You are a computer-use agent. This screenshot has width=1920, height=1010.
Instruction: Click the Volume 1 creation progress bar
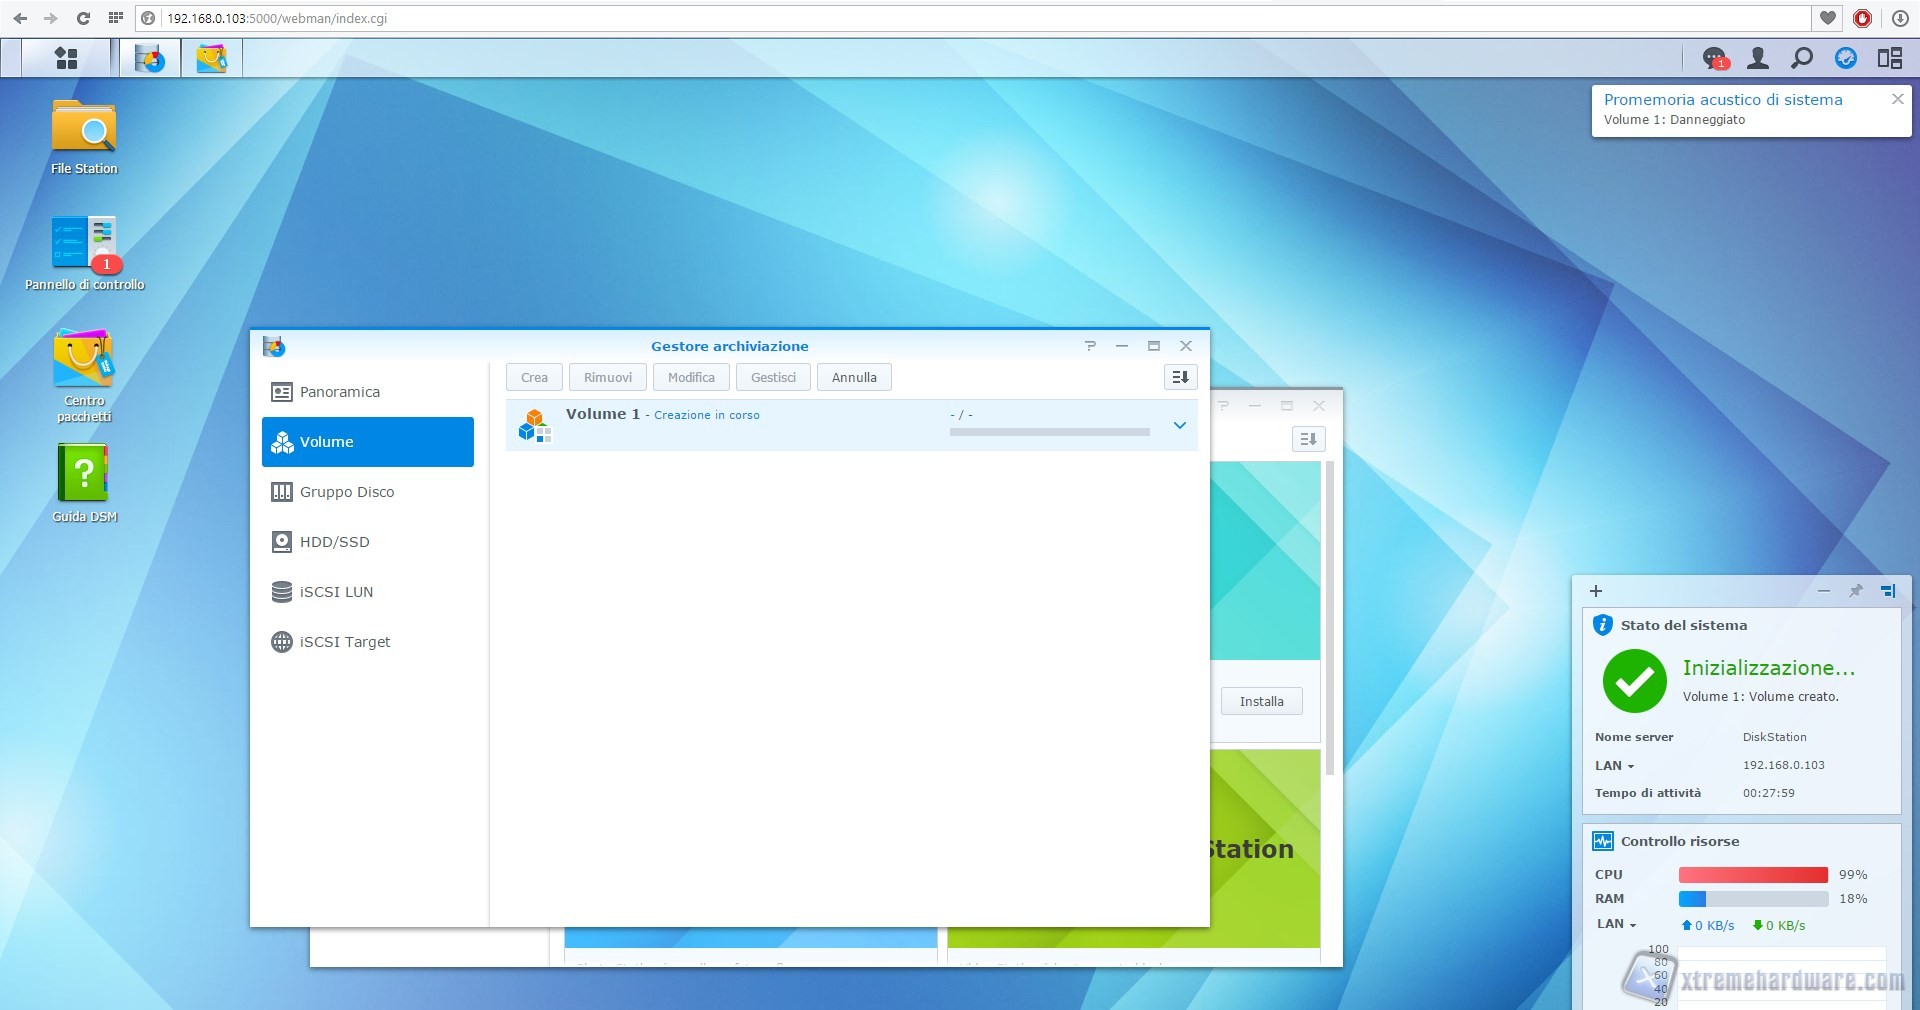tap(1049, 432)
